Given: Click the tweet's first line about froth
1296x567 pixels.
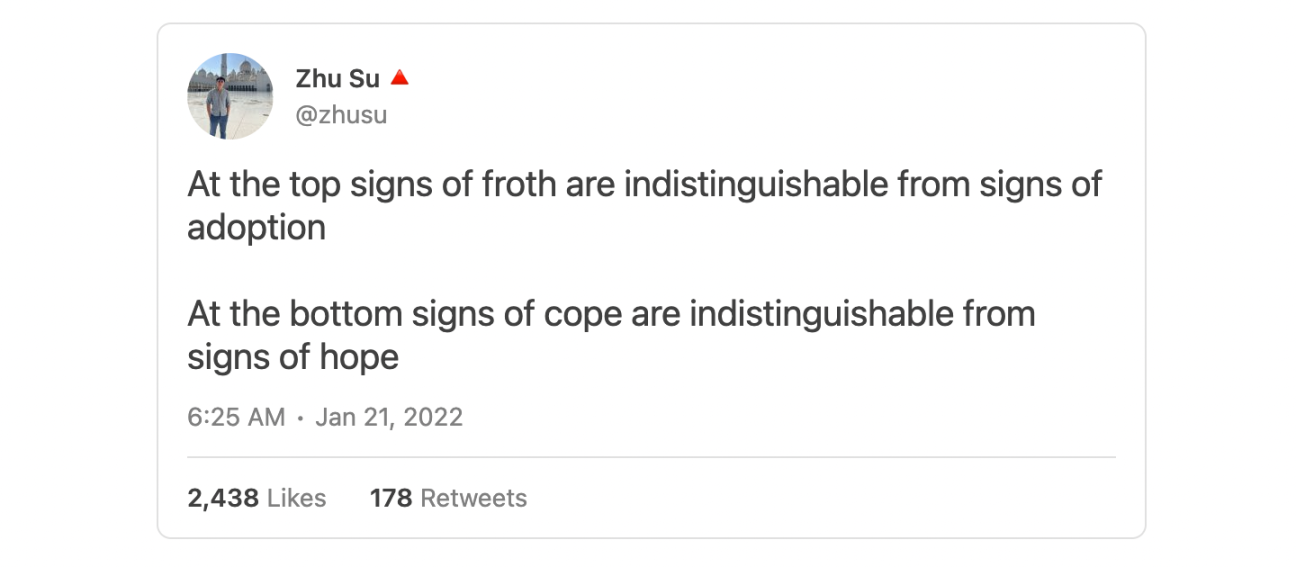Looking at the screenshot, I should click(x=644, y=185).
